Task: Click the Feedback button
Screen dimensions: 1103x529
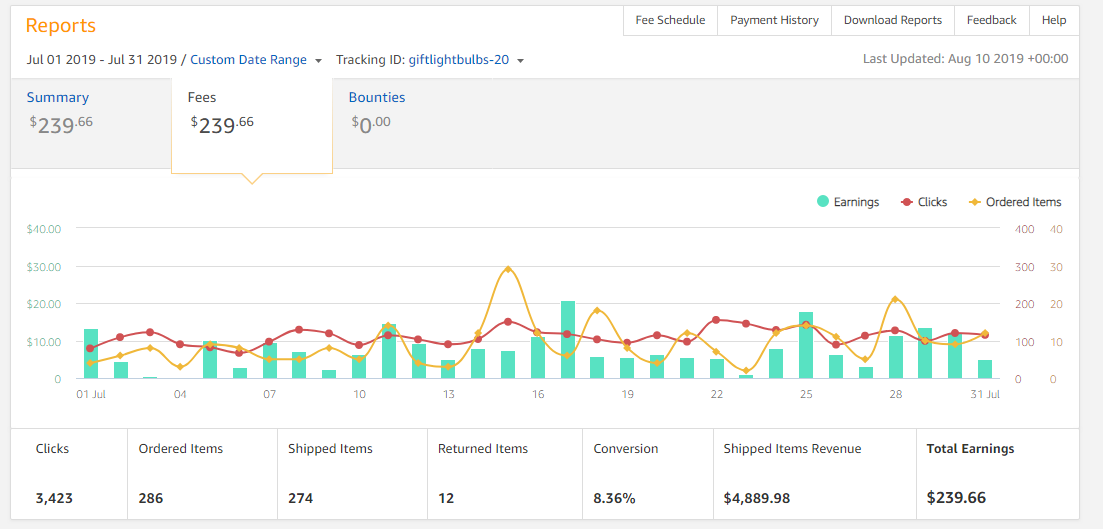Action: pyautogui.click(x=991, y=20)
